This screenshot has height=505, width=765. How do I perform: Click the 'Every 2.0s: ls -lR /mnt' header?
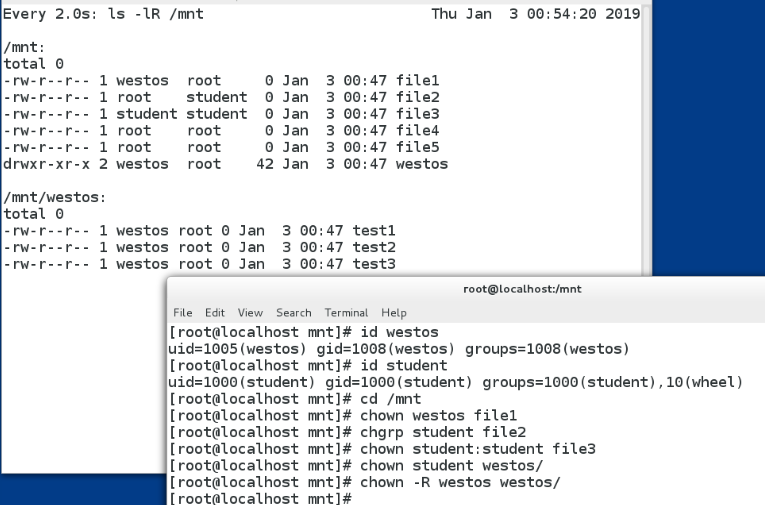103,14
